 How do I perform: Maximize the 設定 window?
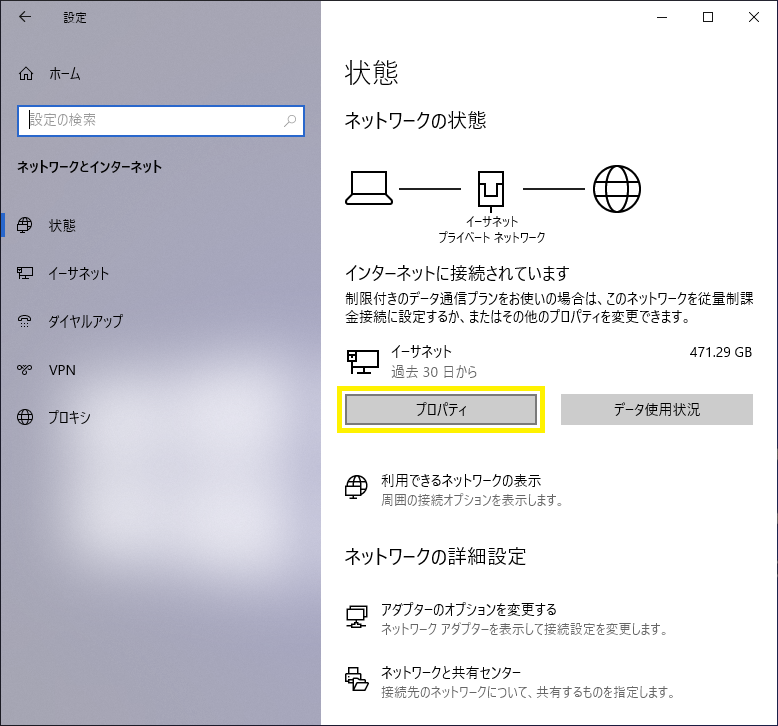[x=708, y=17]
